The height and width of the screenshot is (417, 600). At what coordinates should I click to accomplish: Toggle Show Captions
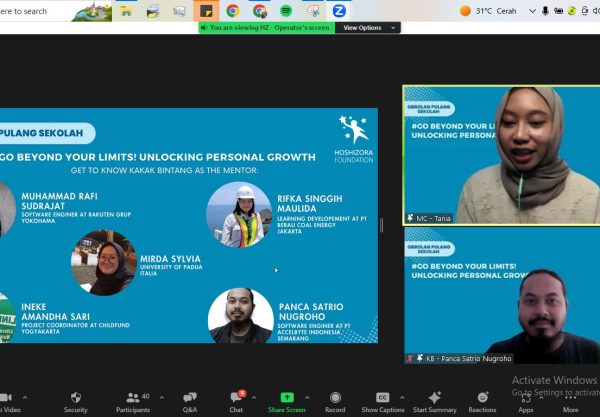382,399
